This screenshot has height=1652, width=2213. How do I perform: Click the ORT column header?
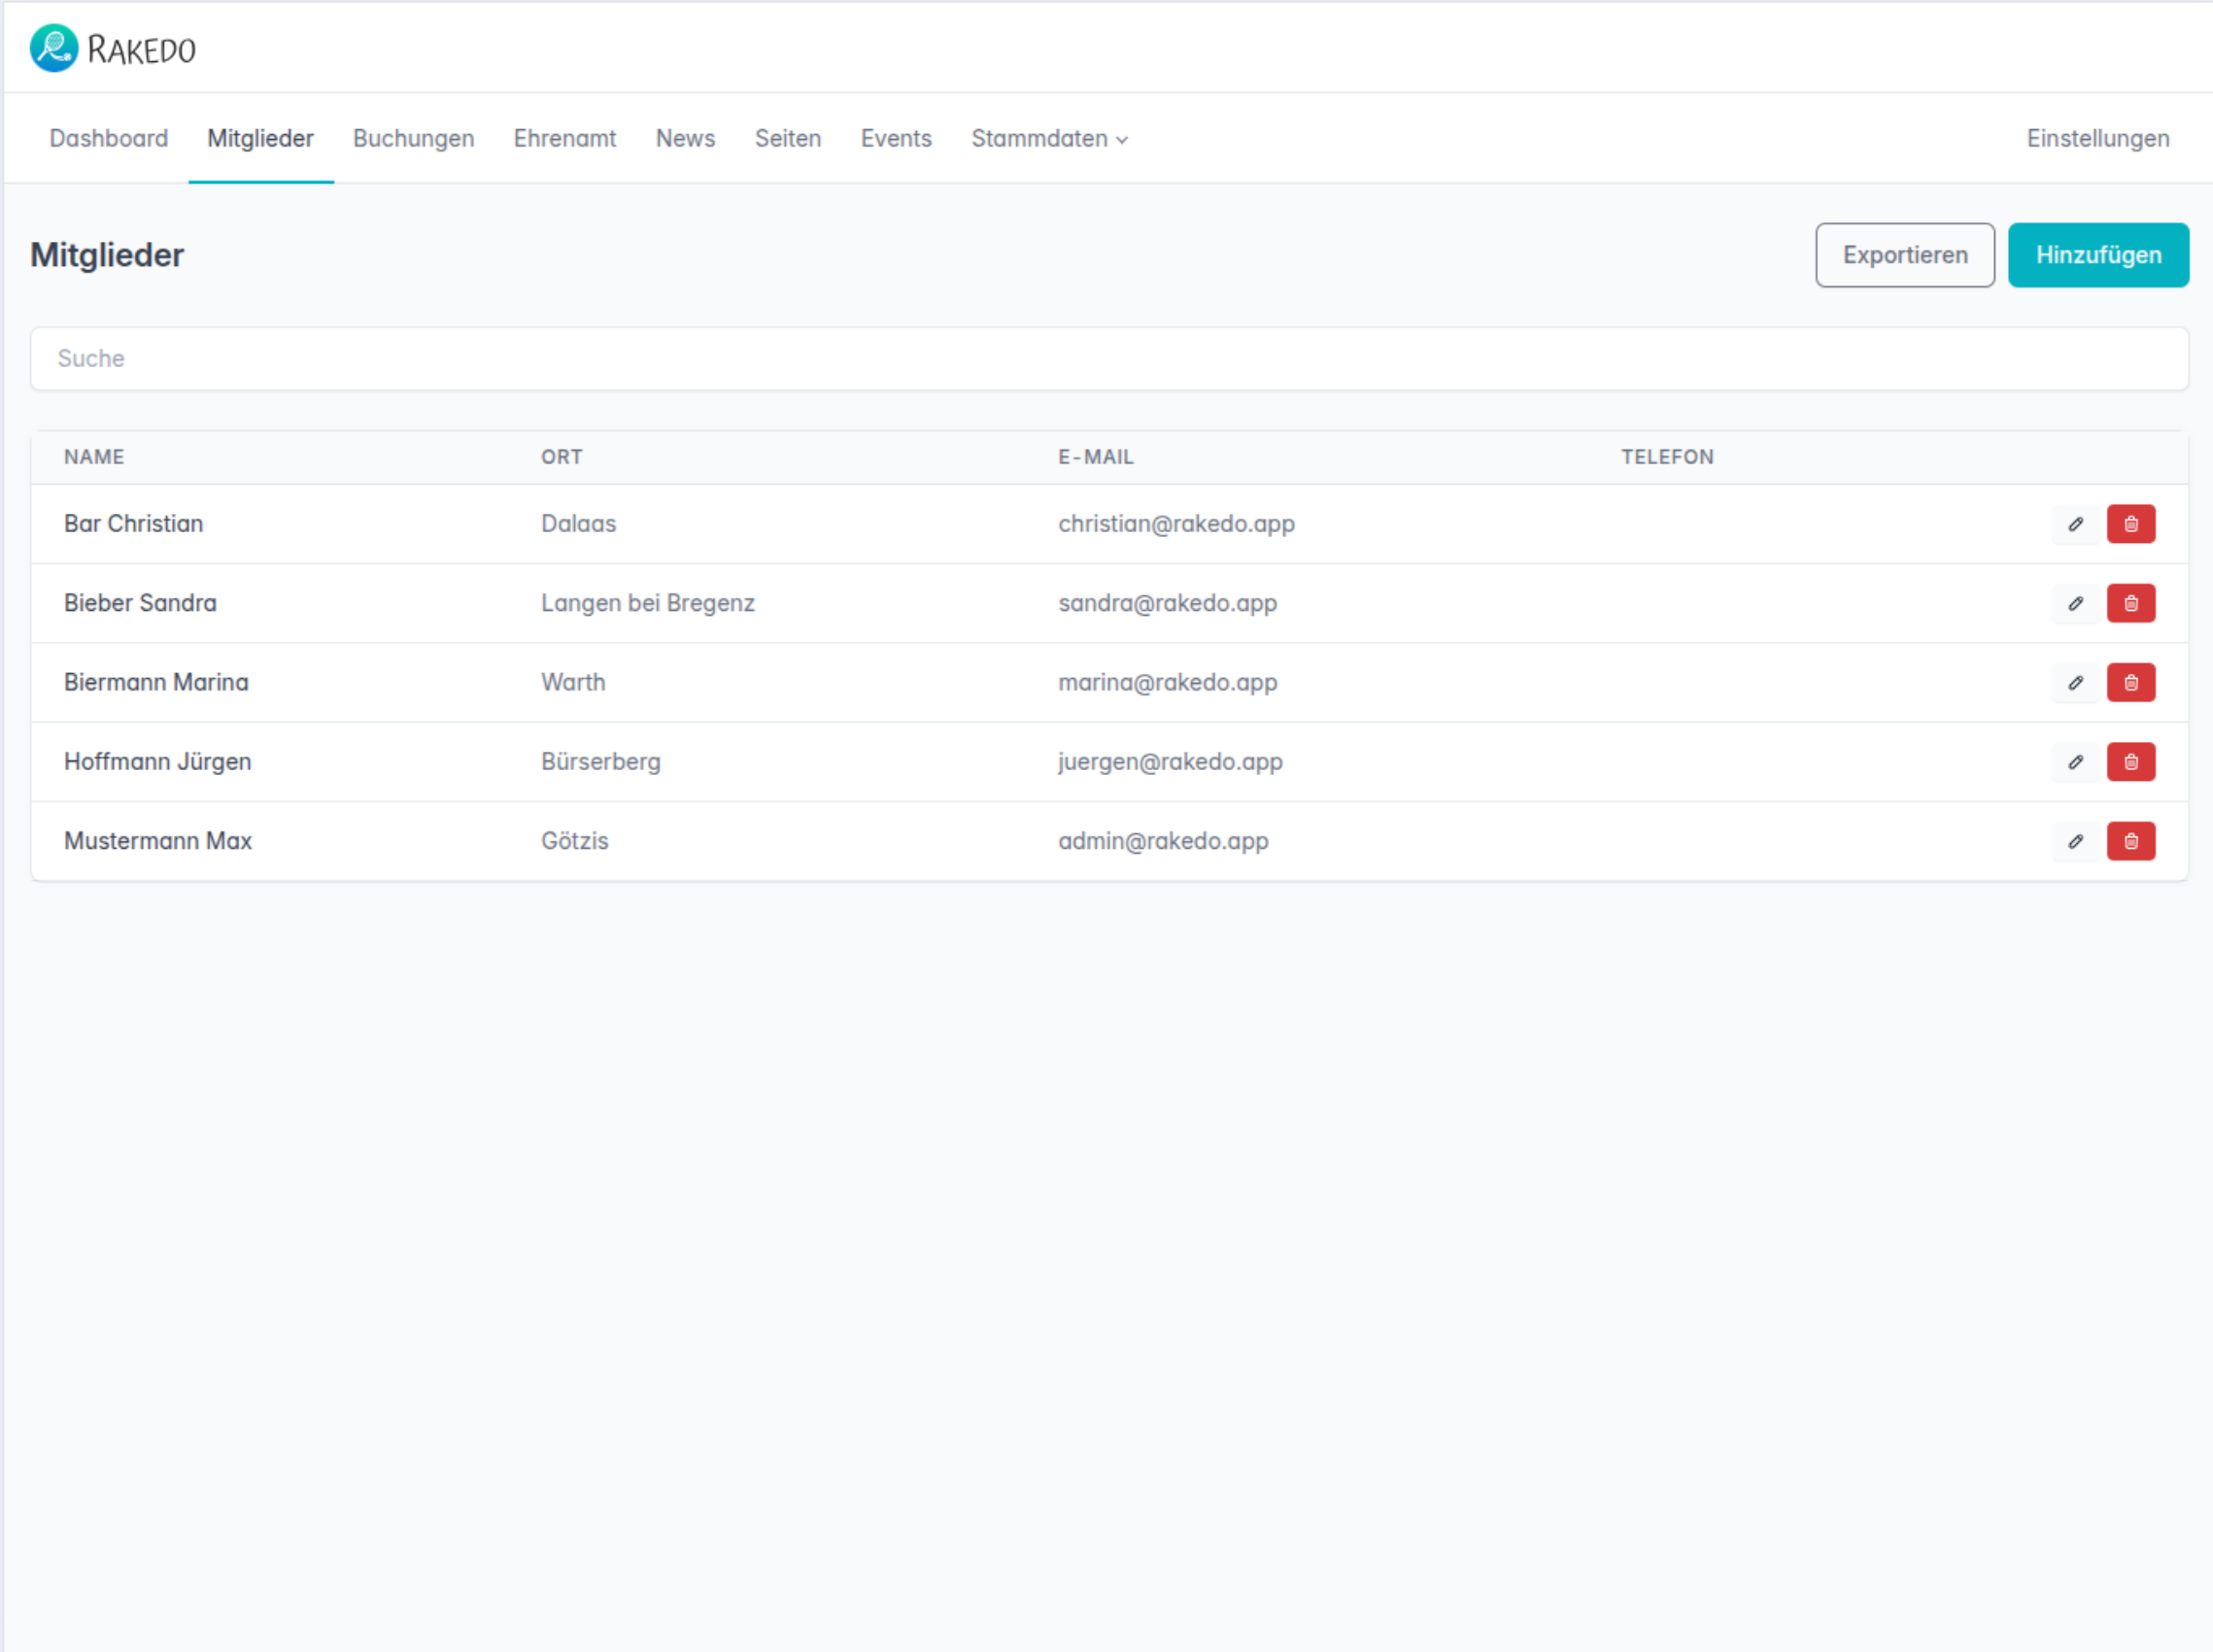click(x=562, y=457)
